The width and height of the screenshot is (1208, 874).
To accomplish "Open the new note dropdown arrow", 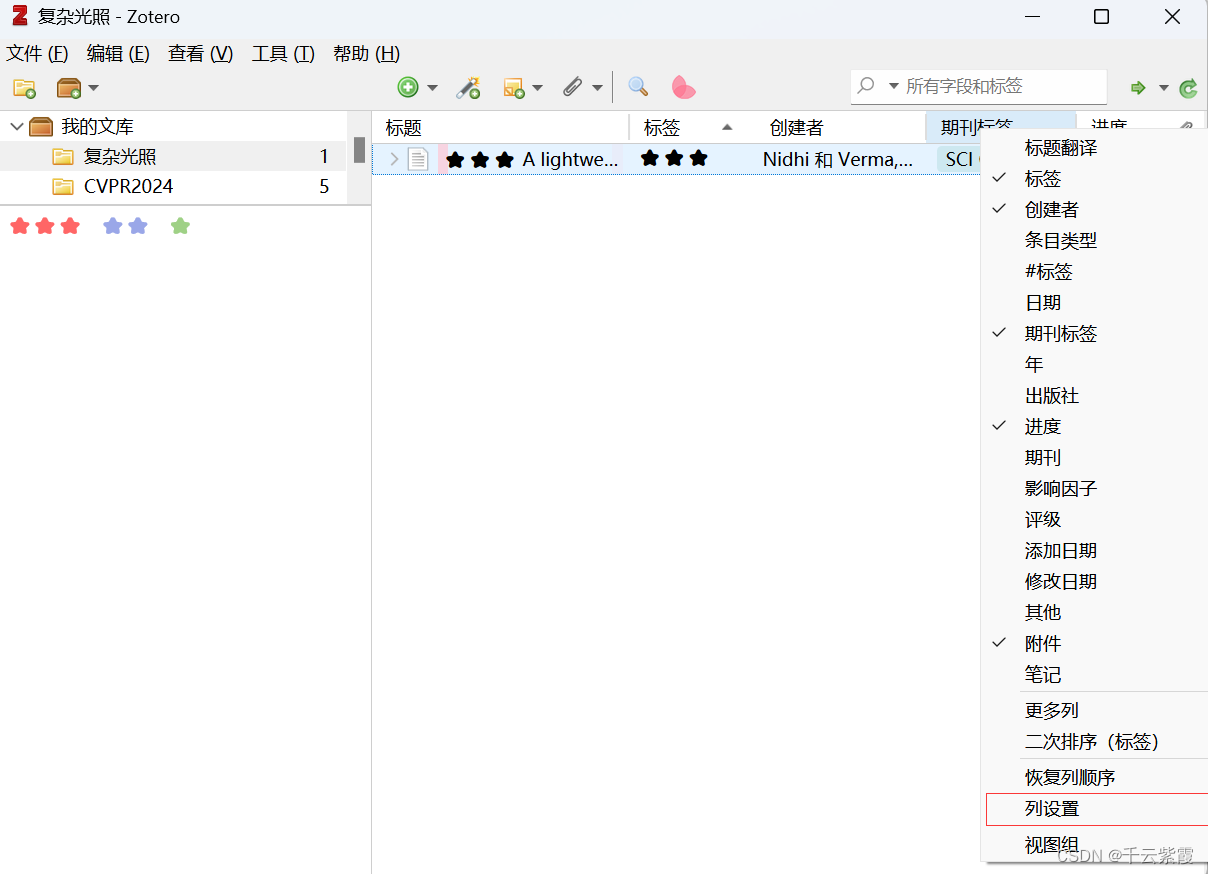I will [537, 88].
